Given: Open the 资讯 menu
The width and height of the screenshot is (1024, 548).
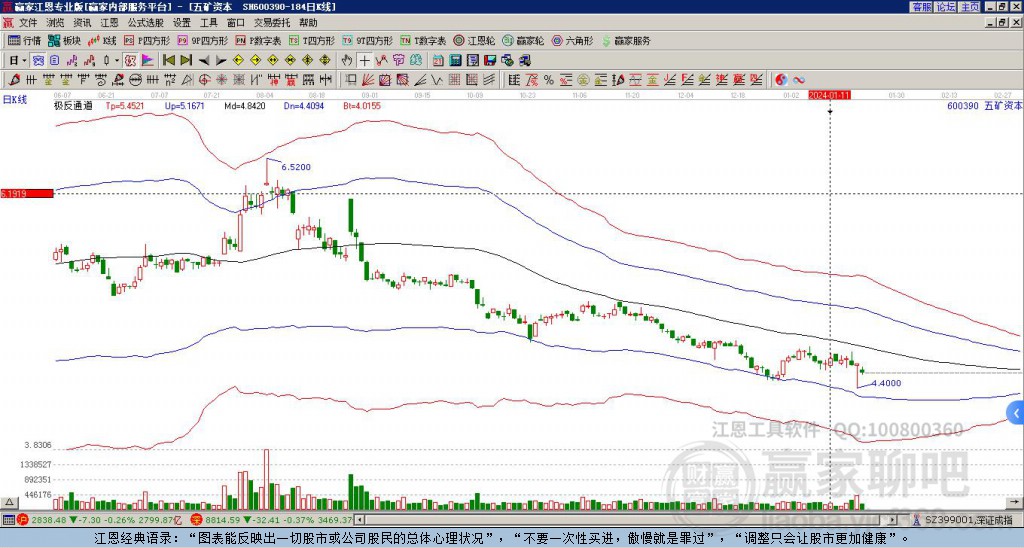Looking at the screenshot, I should pos(82,23).
